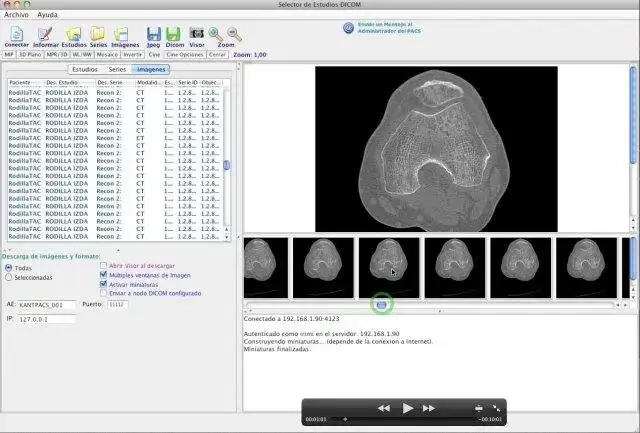The width and height of the screenshot is (640, 433).
Task: Click the IP address input field
Action: [x=47, y=319]
